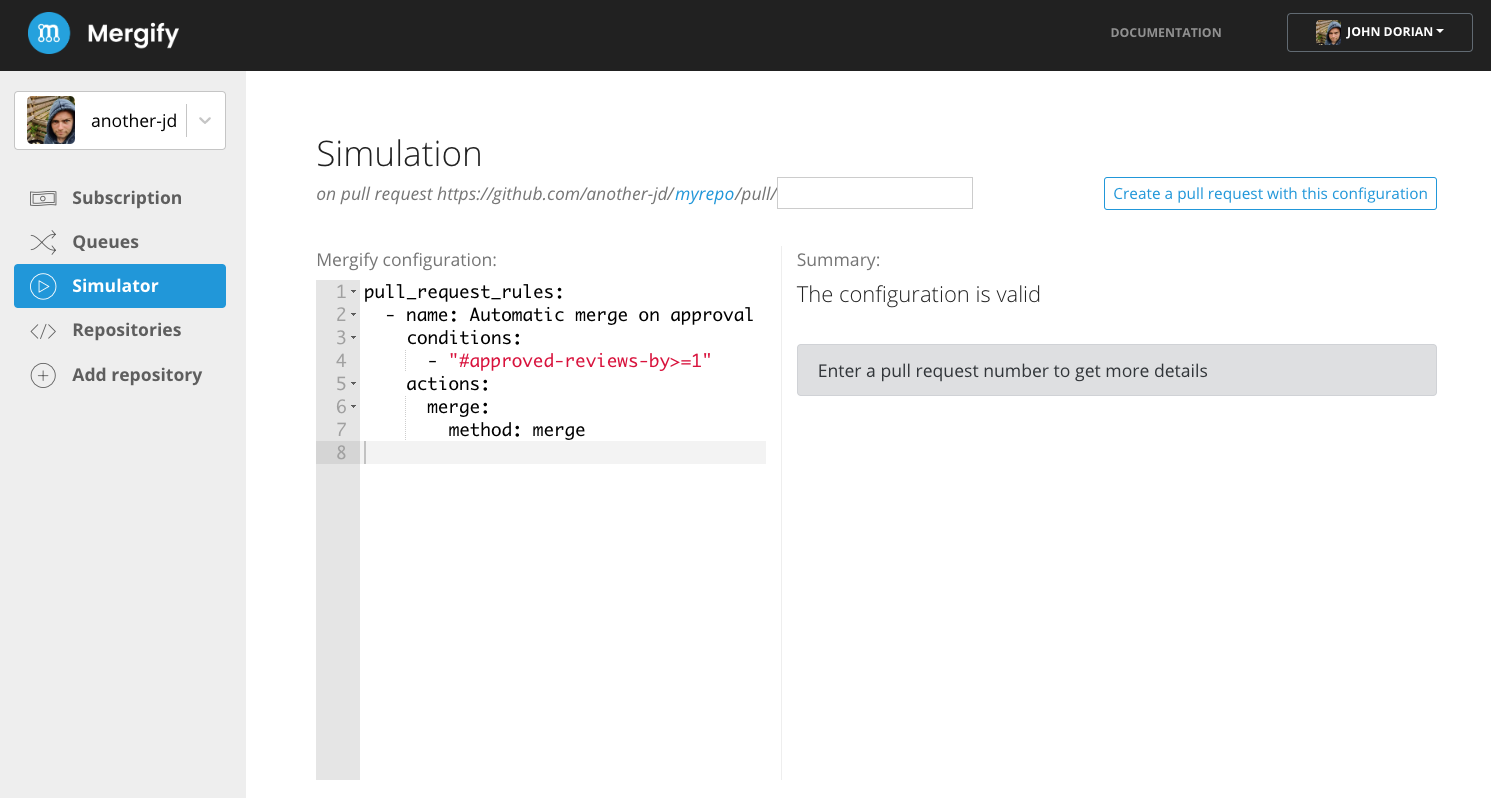Screen dimensions: 1491x798
Task: Click the Mergify logo icon
Action: [x=49, y=34]
